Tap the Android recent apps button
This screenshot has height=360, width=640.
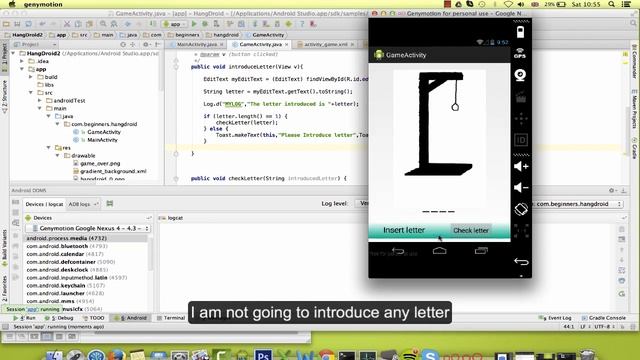(481, 250)
